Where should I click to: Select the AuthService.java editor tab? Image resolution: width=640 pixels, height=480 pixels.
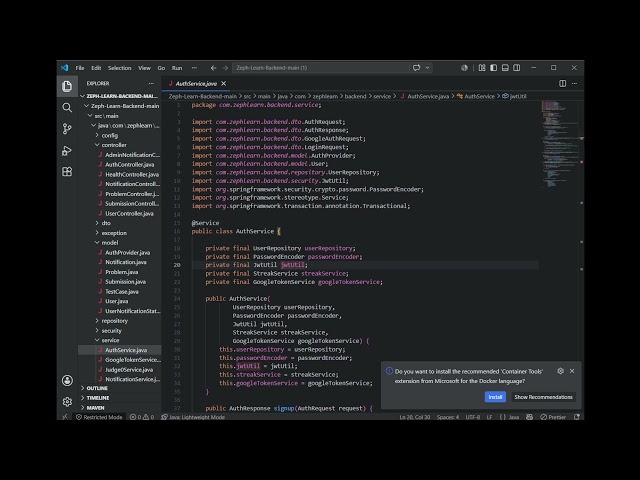coord(196,83)
